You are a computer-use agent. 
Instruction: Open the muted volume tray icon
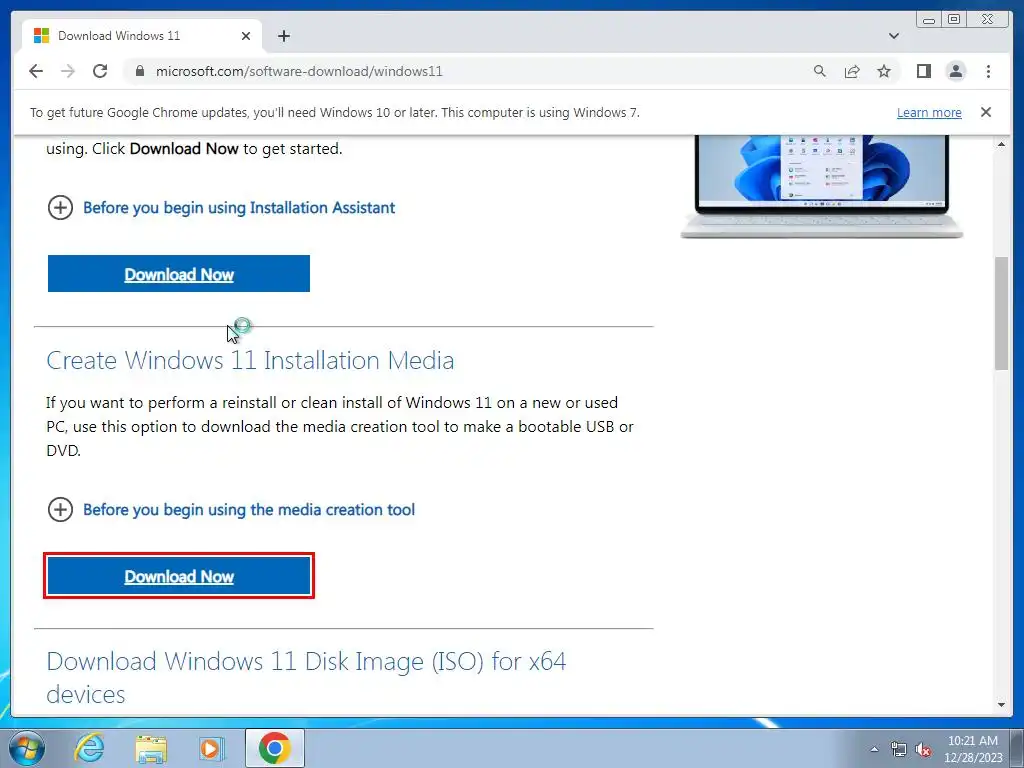coord(923,750)
